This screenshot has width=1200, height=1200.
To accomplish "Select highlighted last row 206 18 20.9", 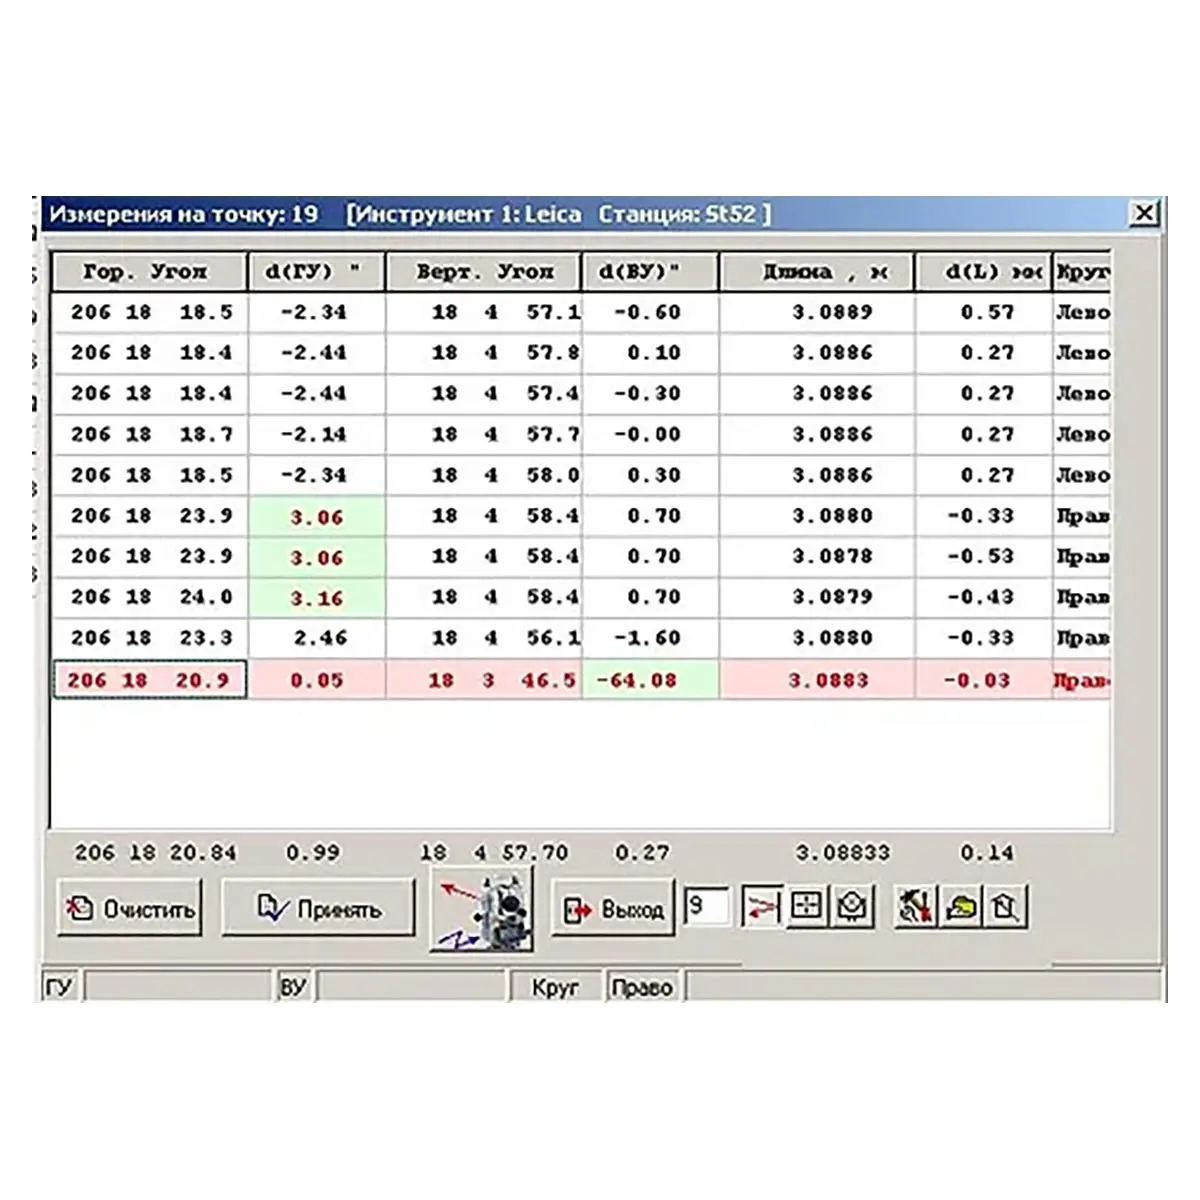I will pos(149,680).
